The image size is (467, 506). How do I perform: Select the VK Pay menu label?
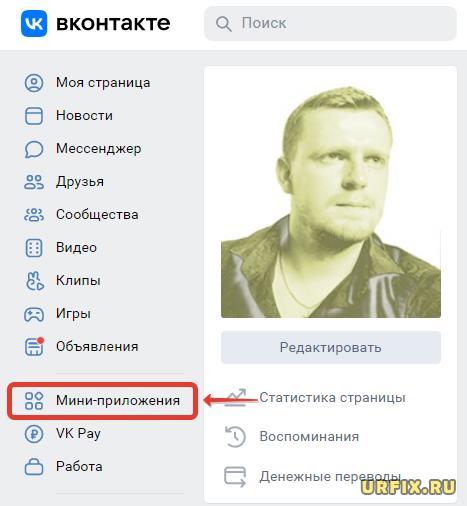(78, 434)
